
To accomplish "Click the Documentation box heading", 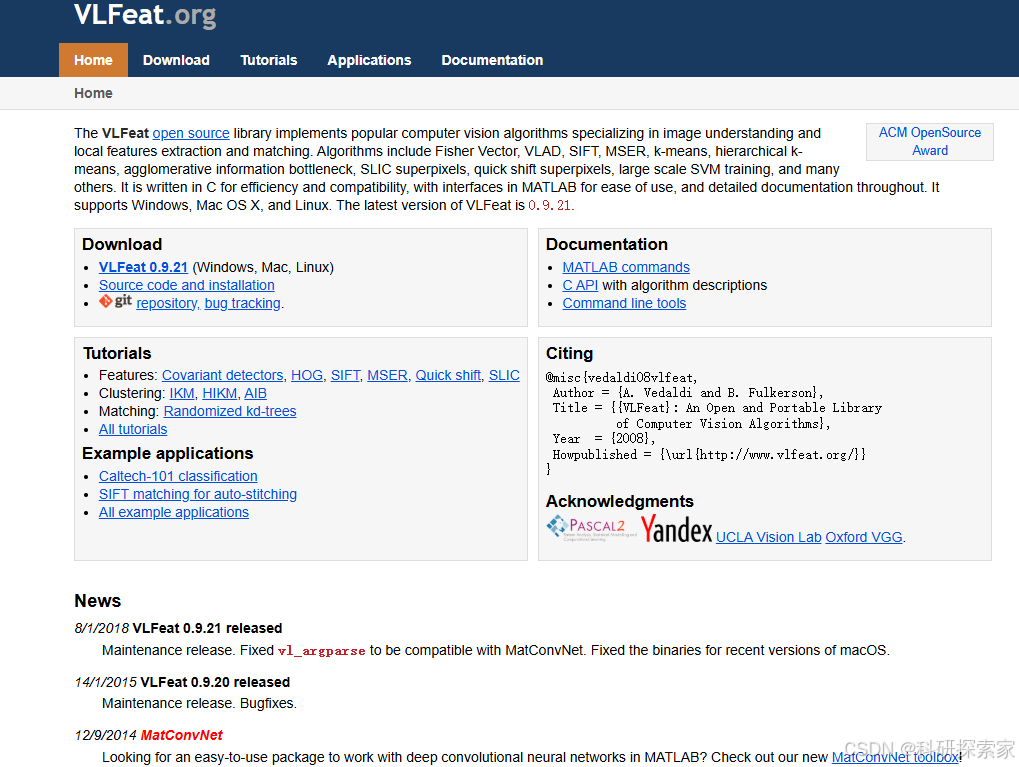I will (x=606, y=244).
